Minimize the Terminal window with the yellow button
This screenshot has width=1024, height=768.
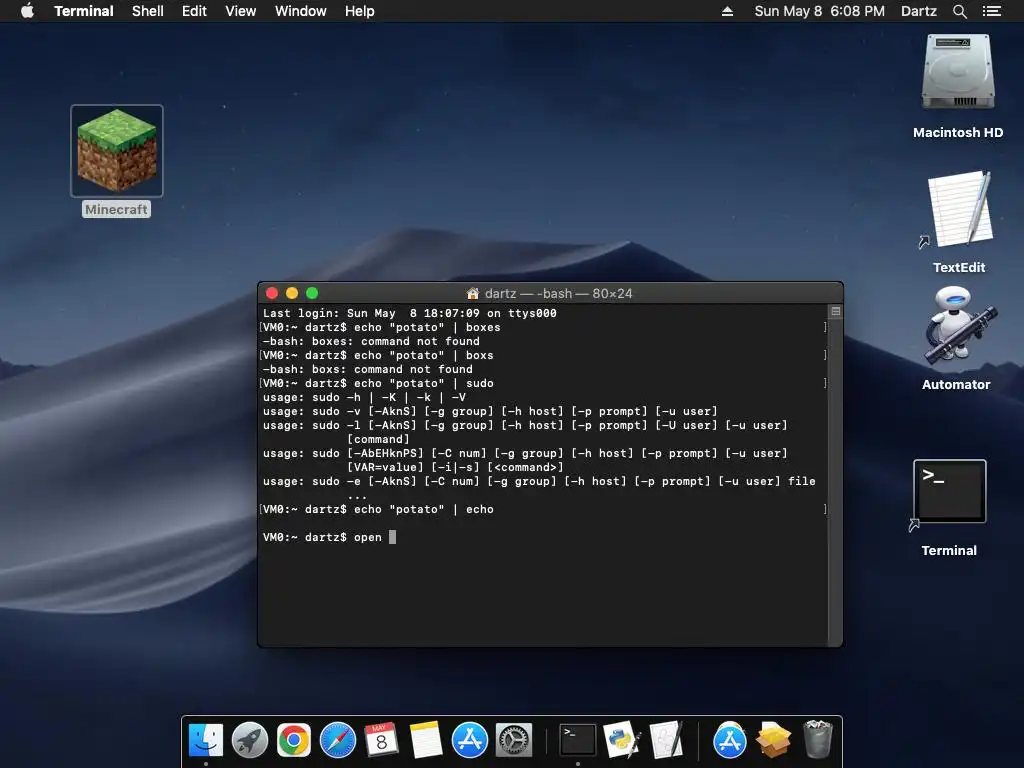pyautogui.click(x=292, y=293)
